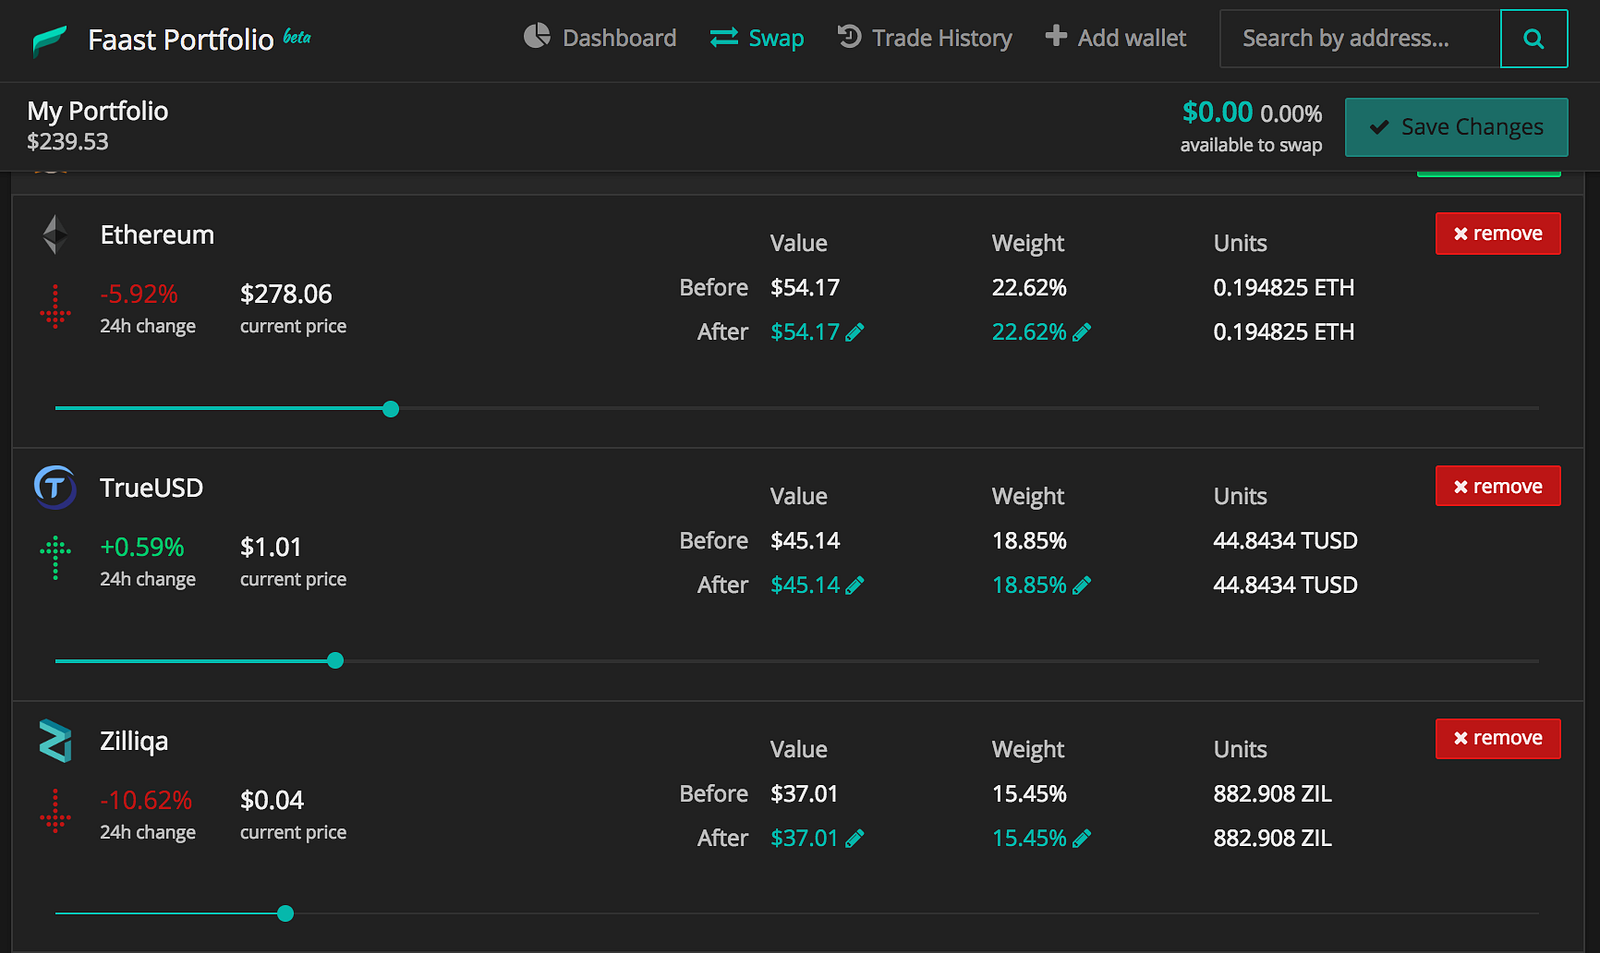Screen dimensions: 1600x953
Task: Open the Dashboard page
Action: point(600,38)
